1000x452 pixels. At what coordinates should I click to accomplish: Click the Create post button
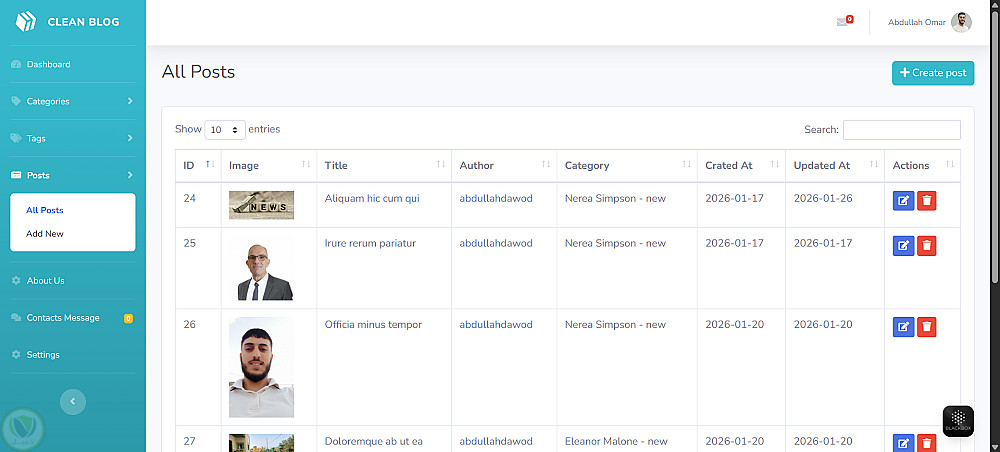[x=932, y=73]
